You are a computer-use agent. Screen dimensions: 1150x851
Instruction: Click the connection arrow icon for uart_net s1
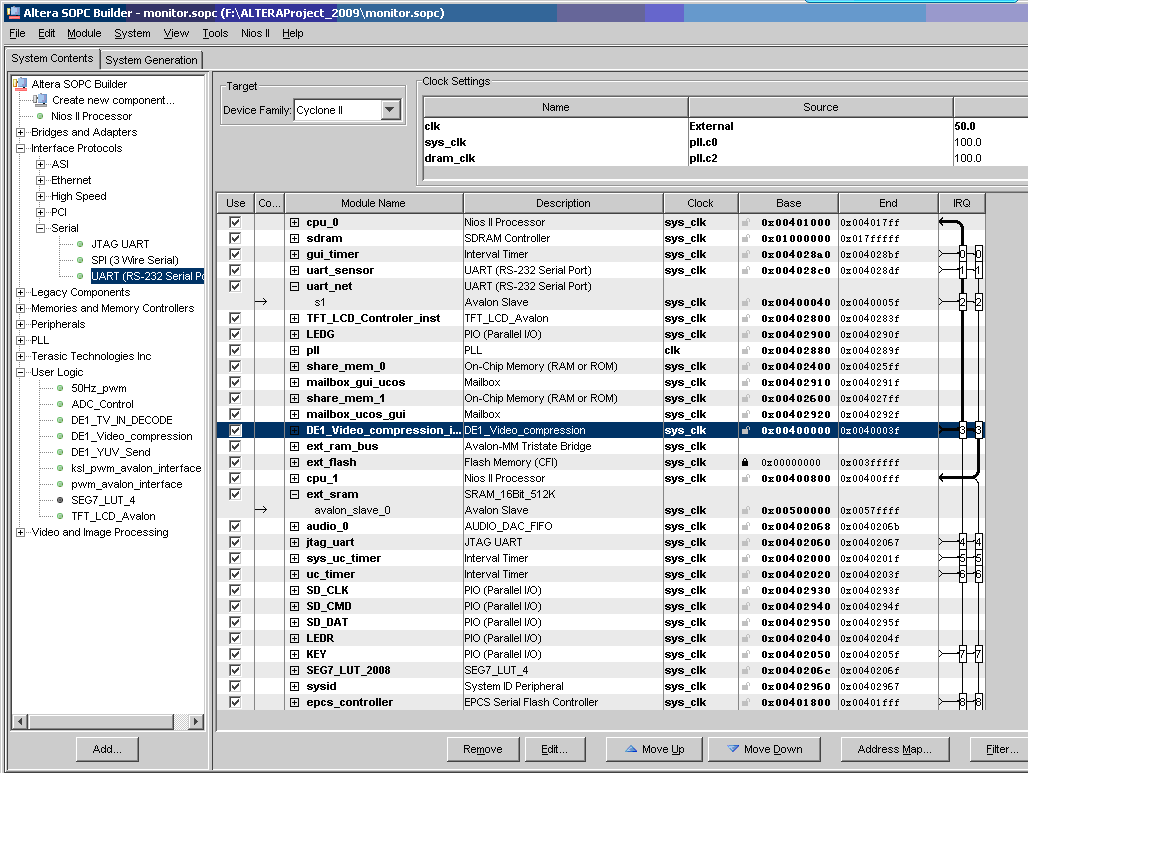261,302
